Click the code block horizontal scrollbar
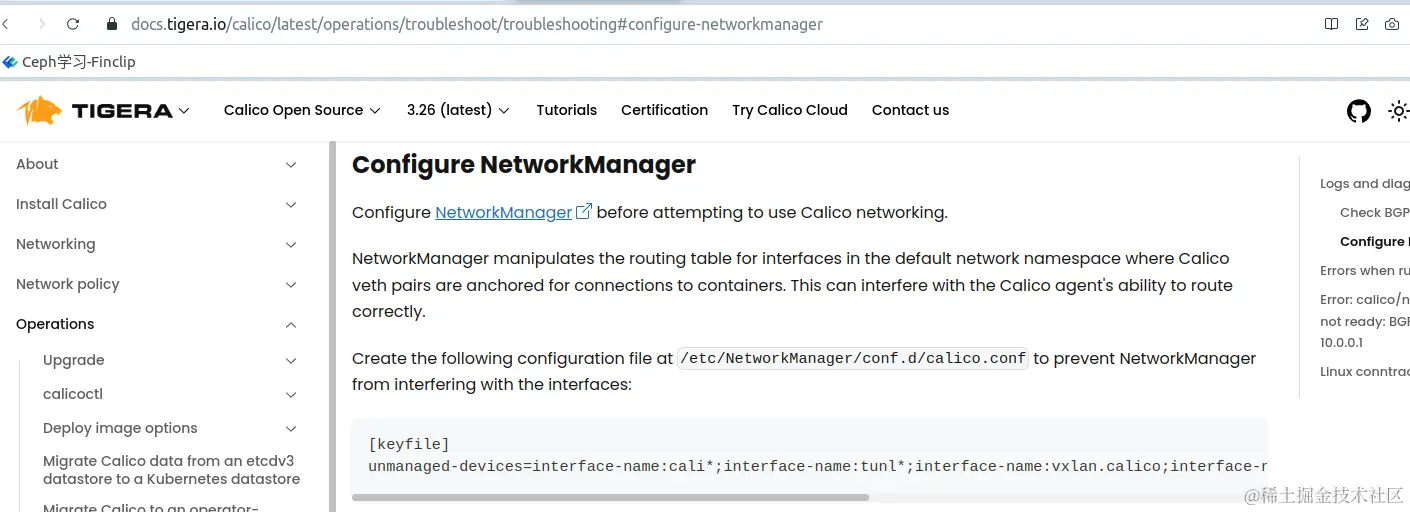This screenshot has width=1410, height=512. coord(610,497)
